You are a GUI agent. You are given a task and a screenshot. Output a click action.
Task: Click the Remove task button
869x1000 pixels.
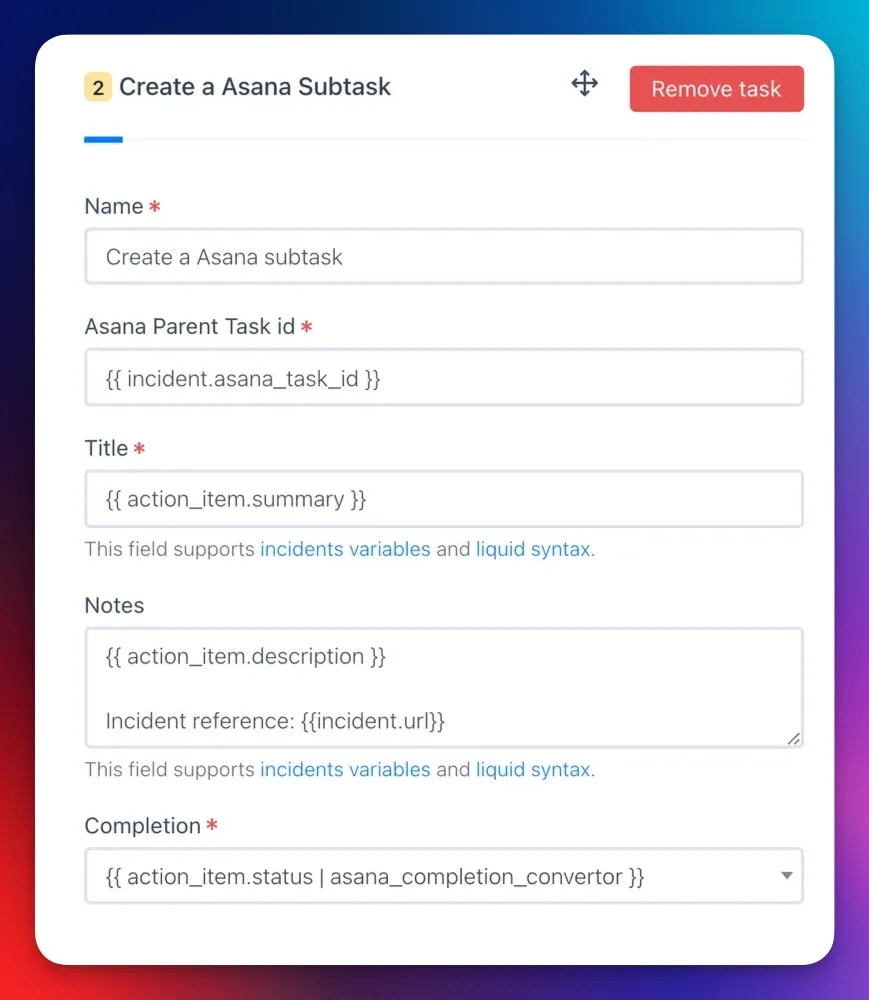716,89
